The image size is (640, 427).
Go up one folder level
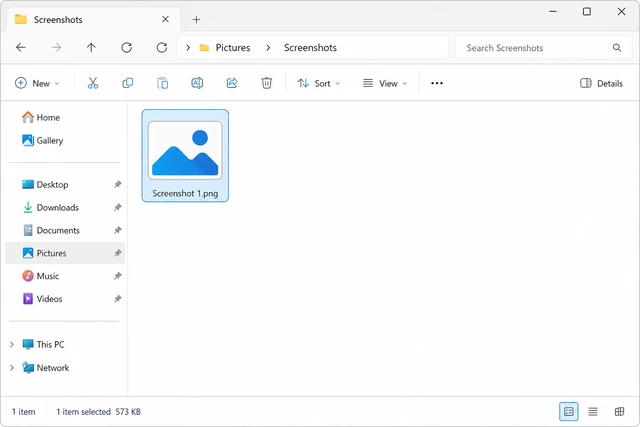pos(91,48)
